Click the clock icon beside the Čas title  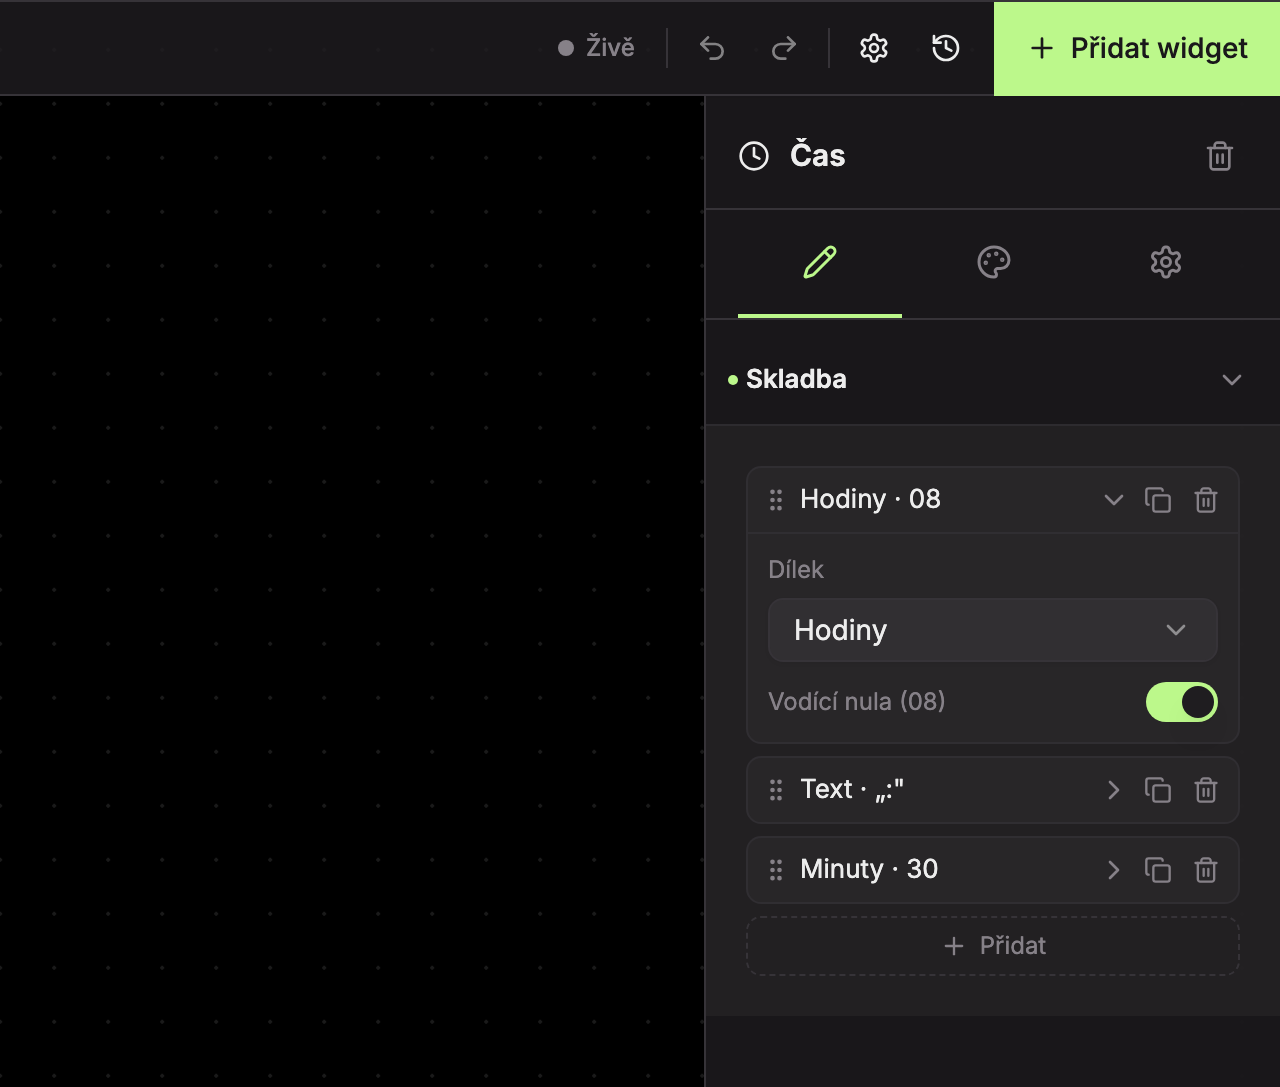tap(754, 156)
